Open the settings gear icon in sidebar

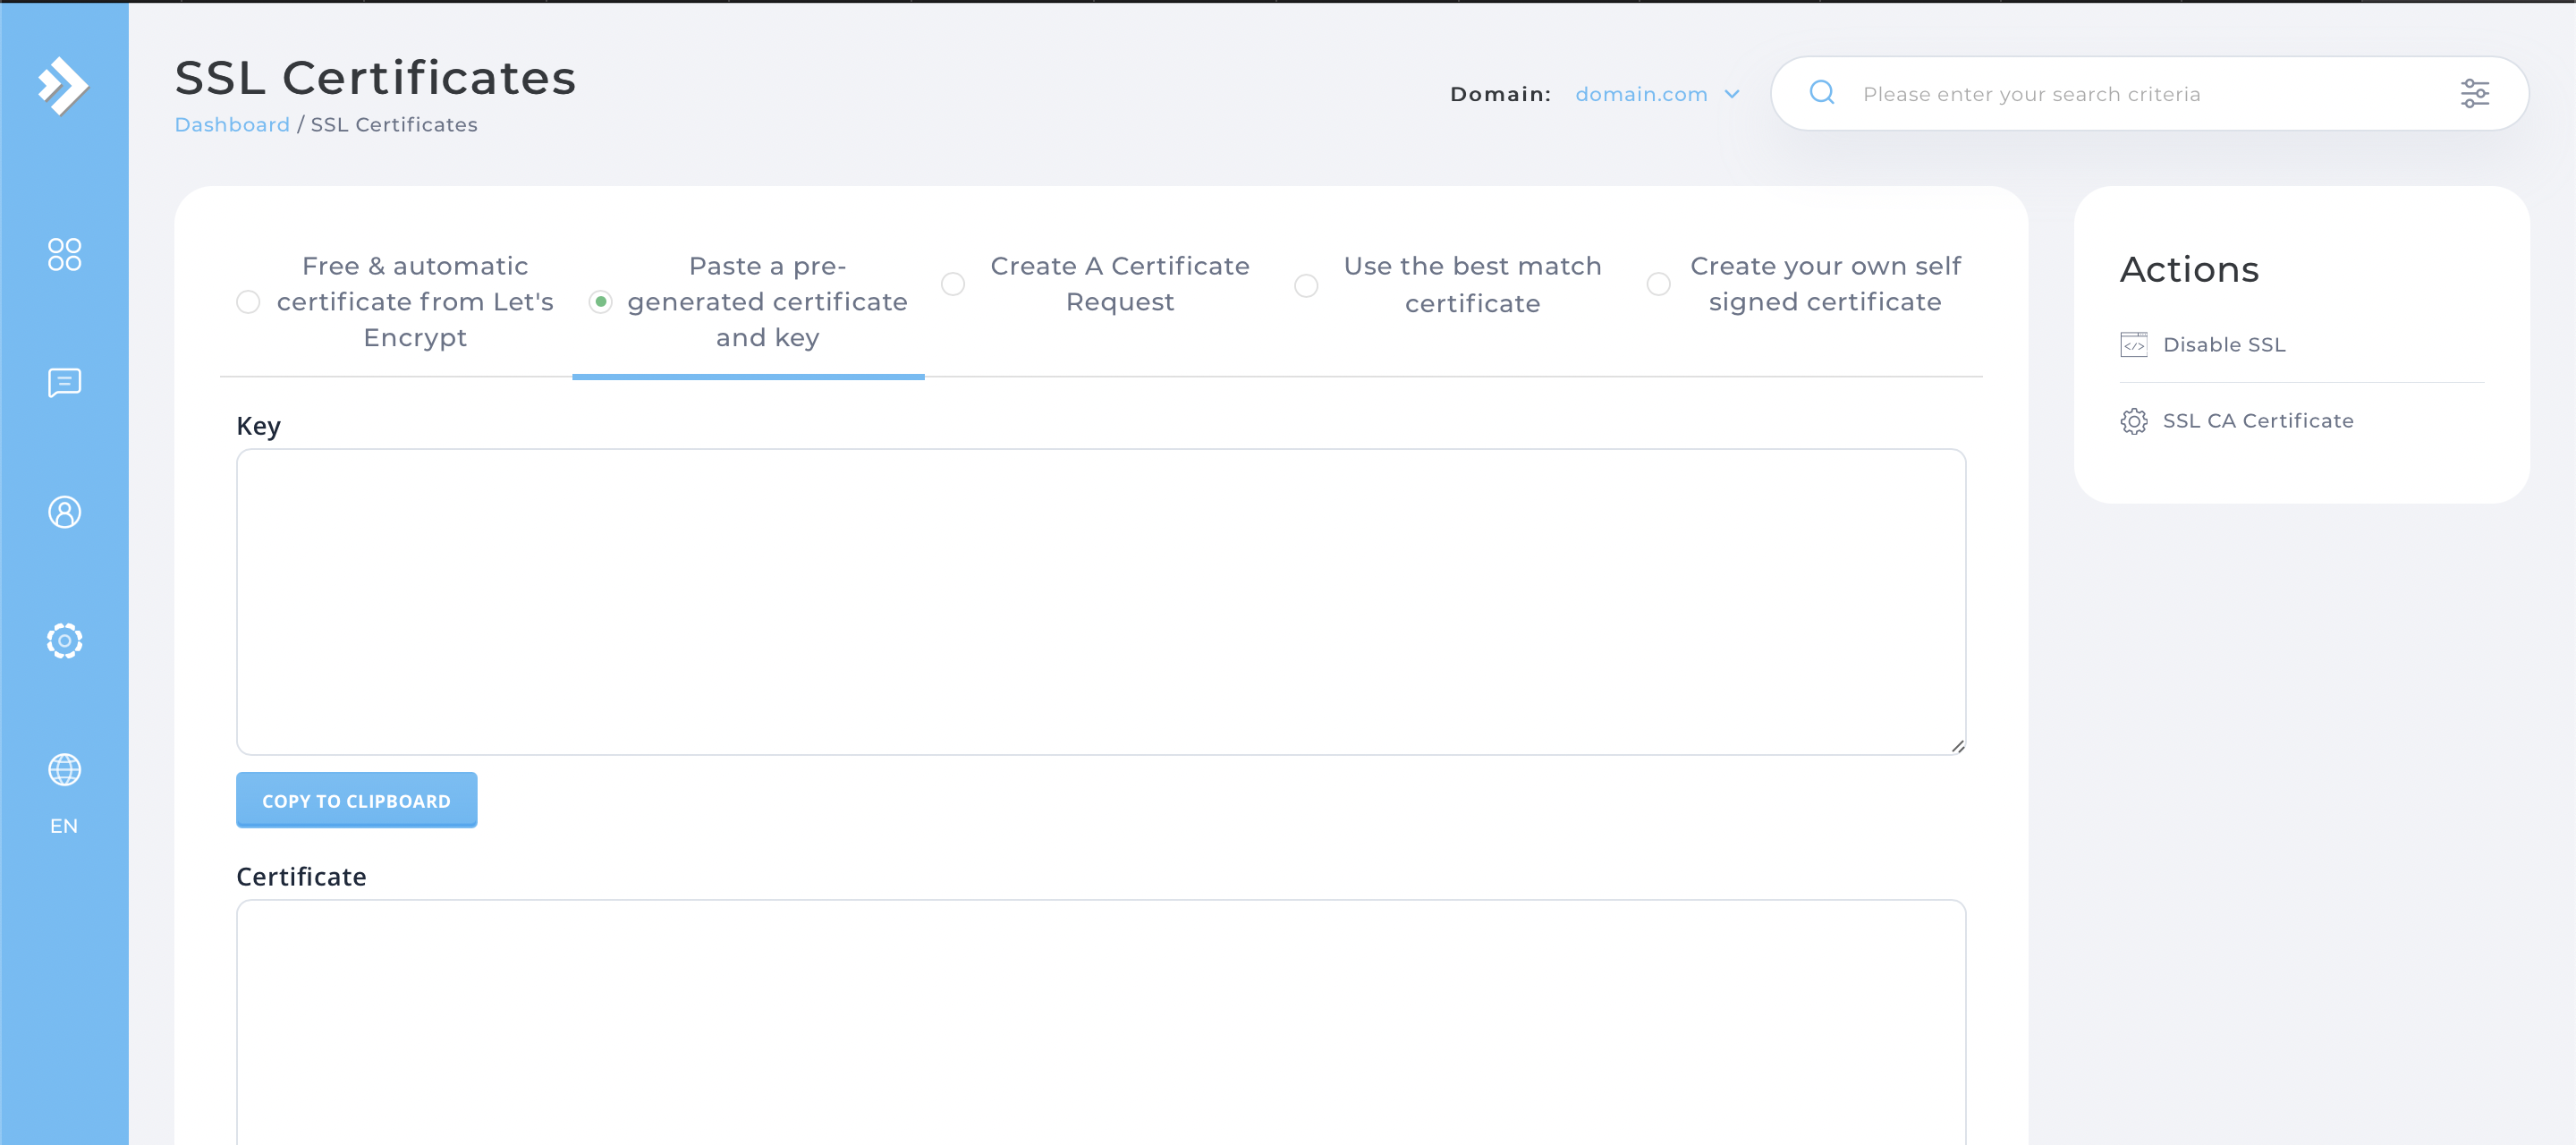tap(64, 640)
